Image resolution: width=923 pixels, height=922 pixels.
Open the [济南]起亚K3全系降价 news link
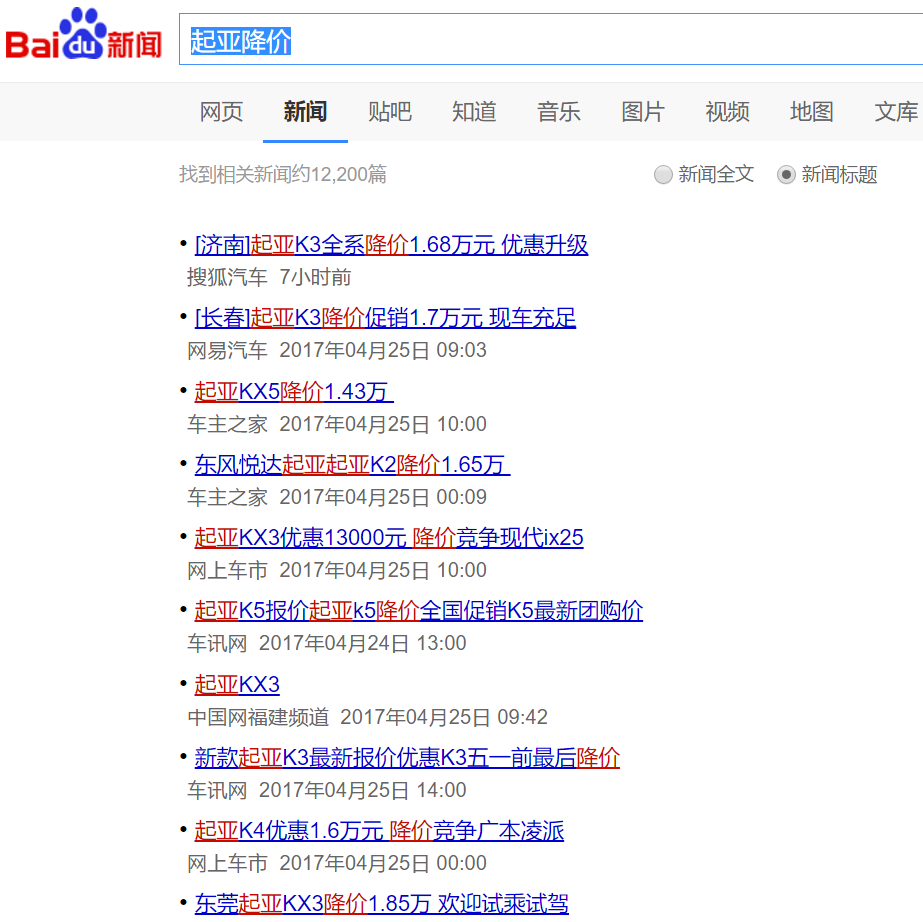click(391, 245)
